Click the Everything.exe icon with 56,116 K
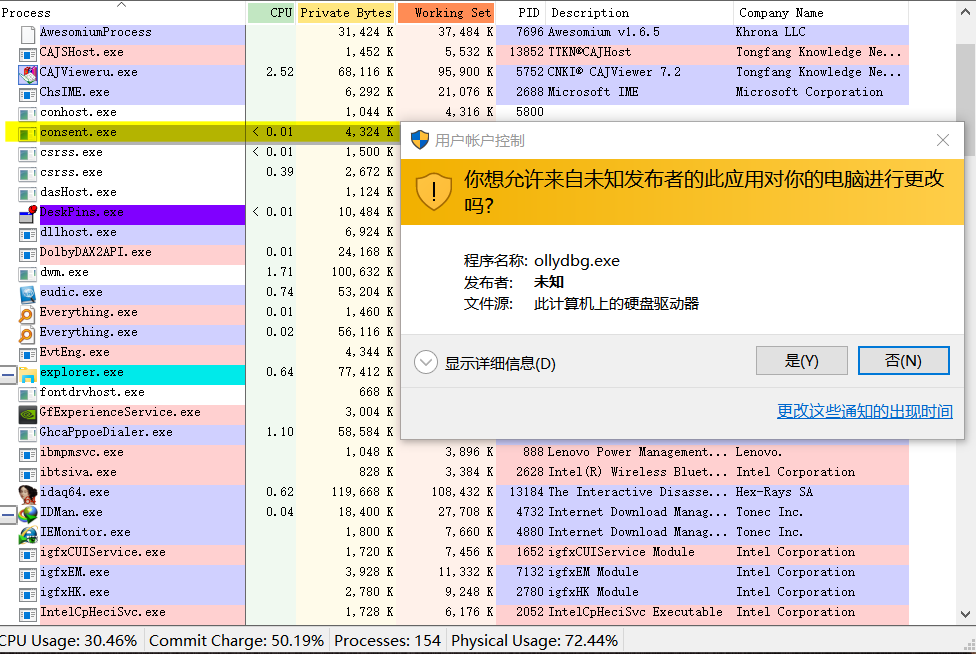 [27, 334]
